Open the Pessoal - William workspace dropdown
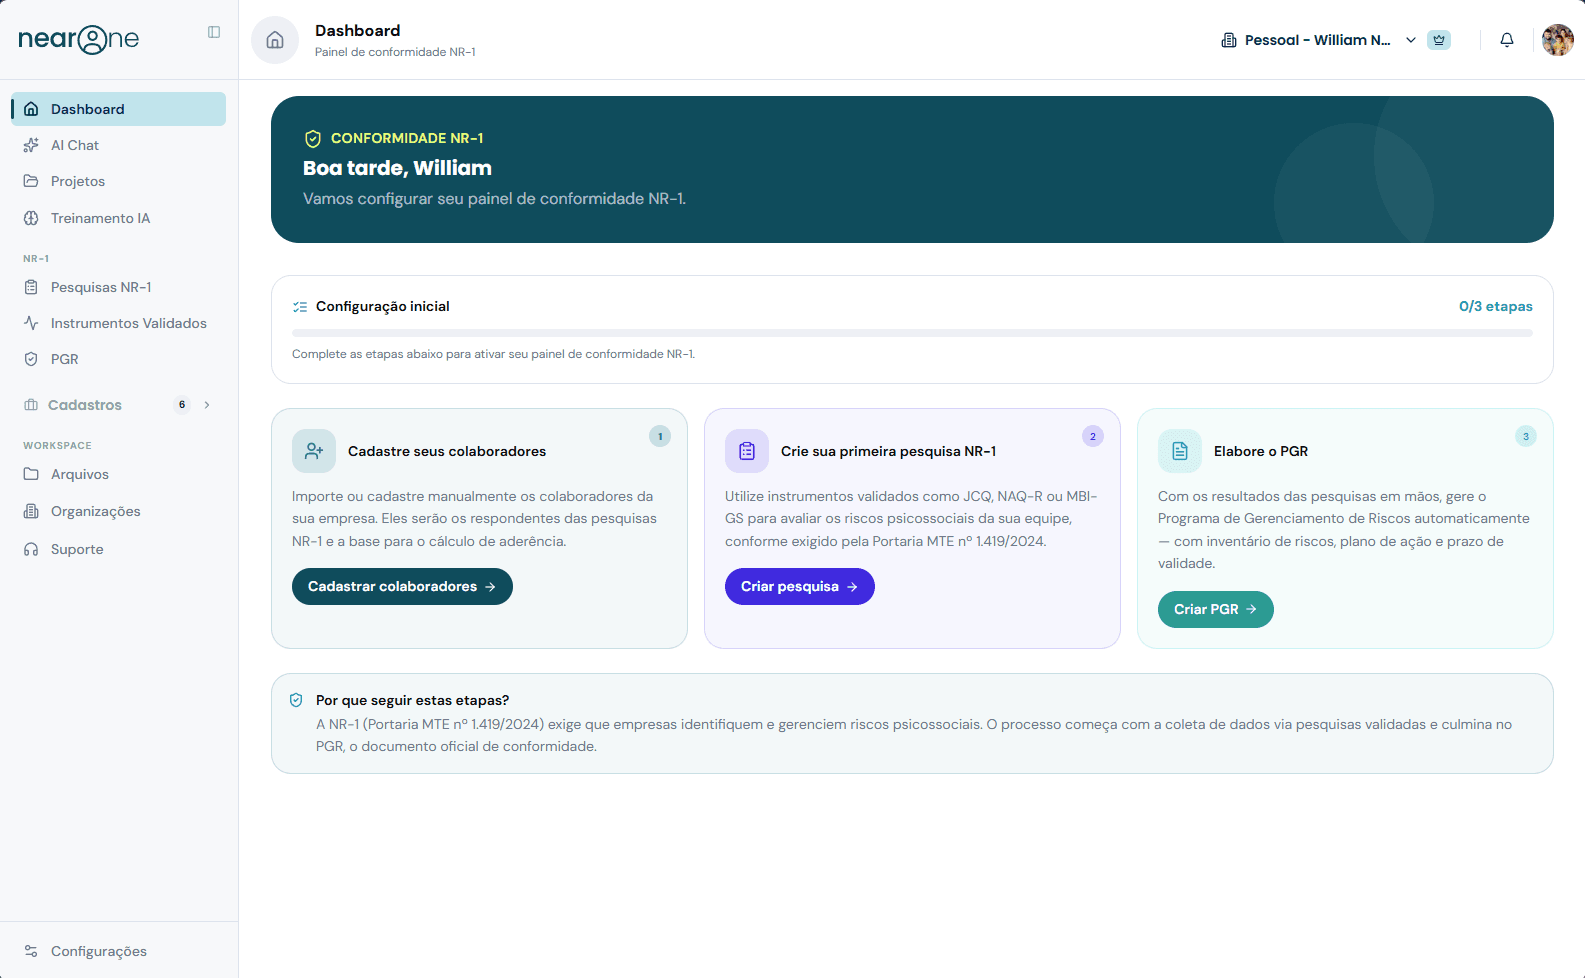The width and height of the screenshot is (1585, 978). (1319, 40)
